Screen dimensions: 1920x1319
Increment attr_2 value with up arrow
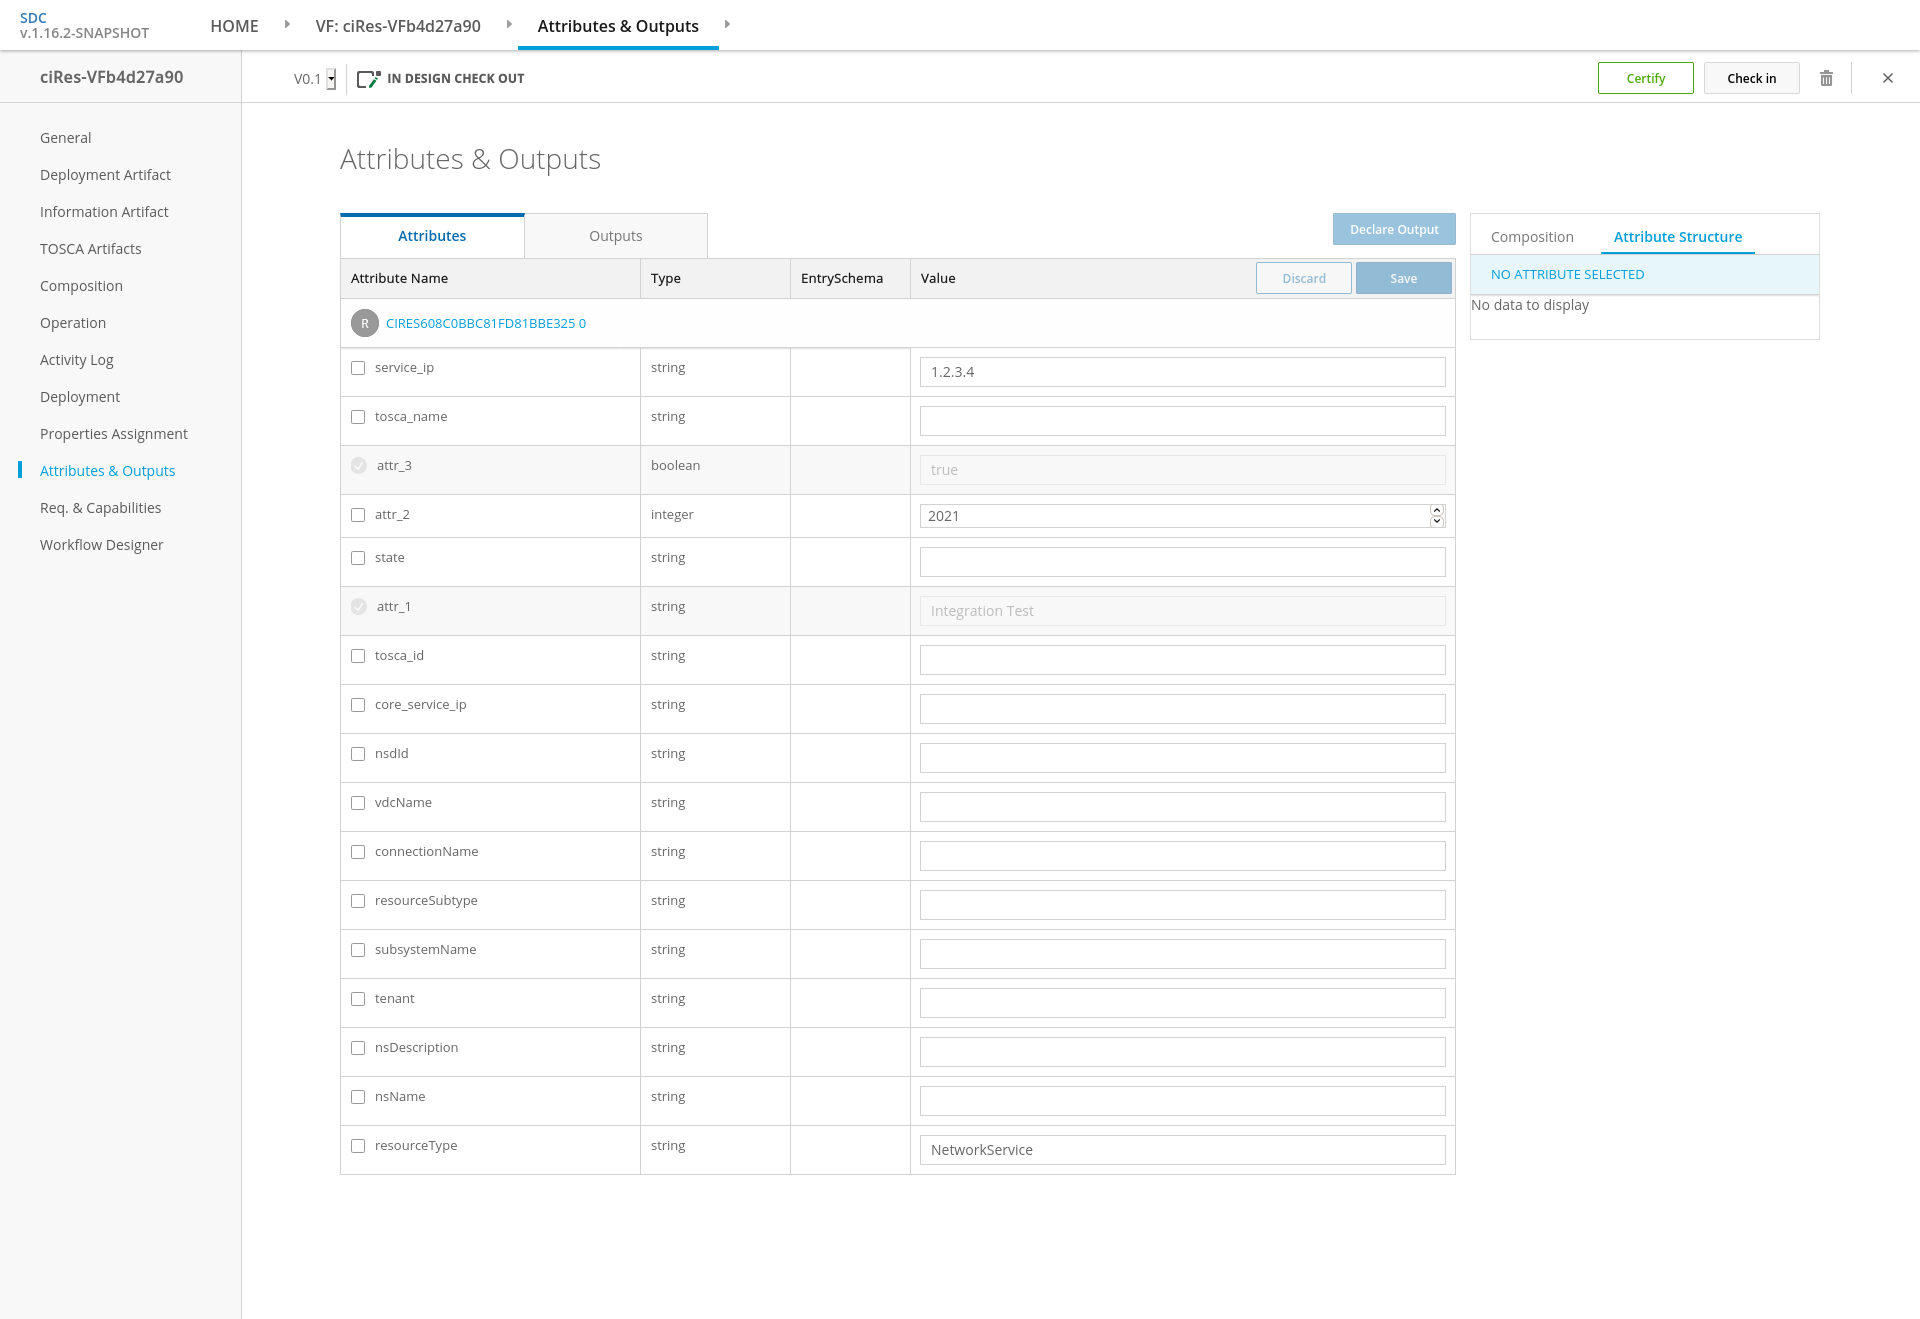[1437, 510]
